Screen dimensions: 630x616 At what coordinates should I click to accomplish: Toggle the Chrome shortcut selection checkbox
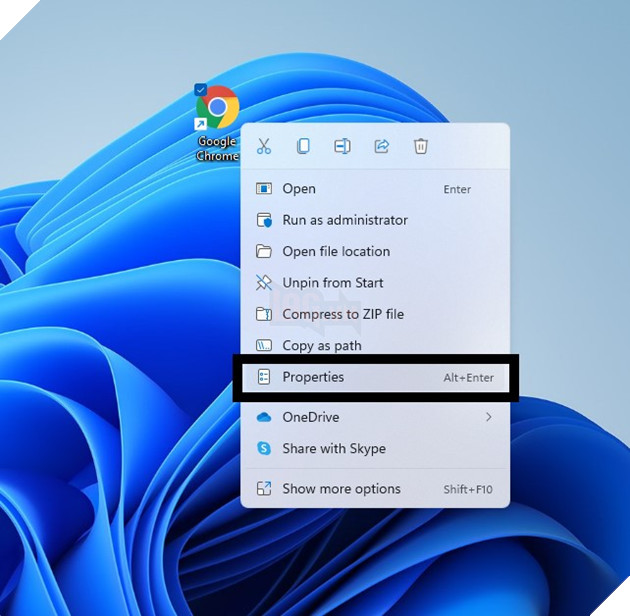click(200, 90)
